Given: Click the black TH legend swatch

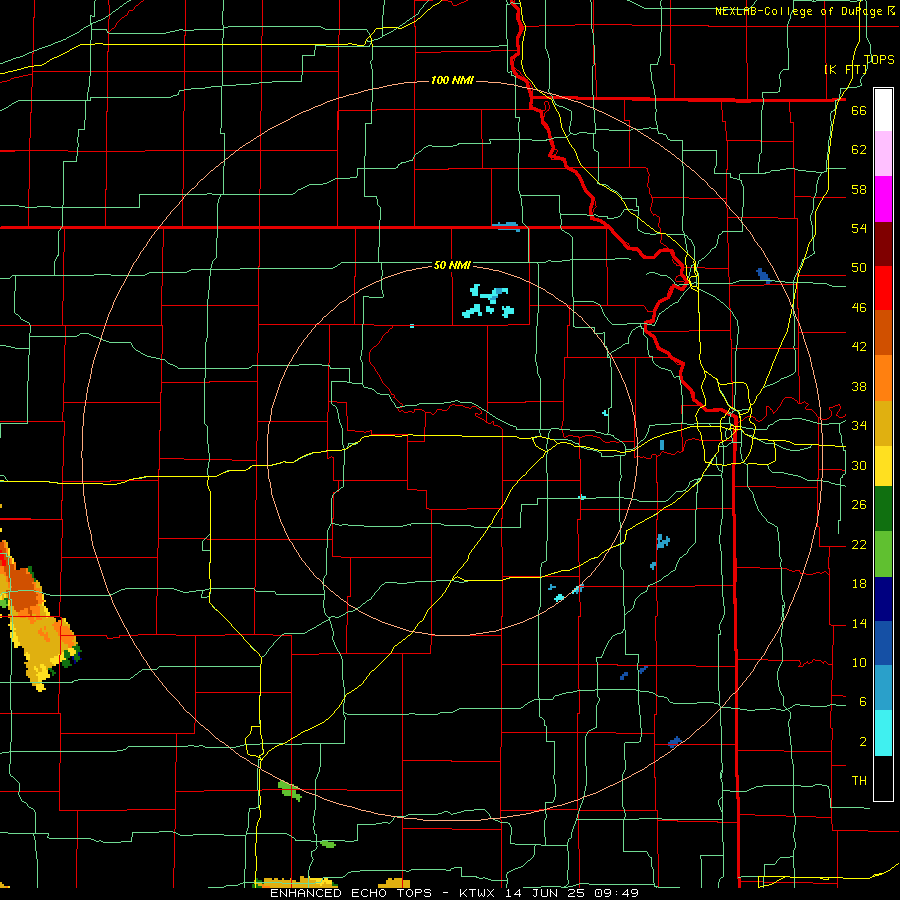Looking at the screenshot, I should coord(883,778).
